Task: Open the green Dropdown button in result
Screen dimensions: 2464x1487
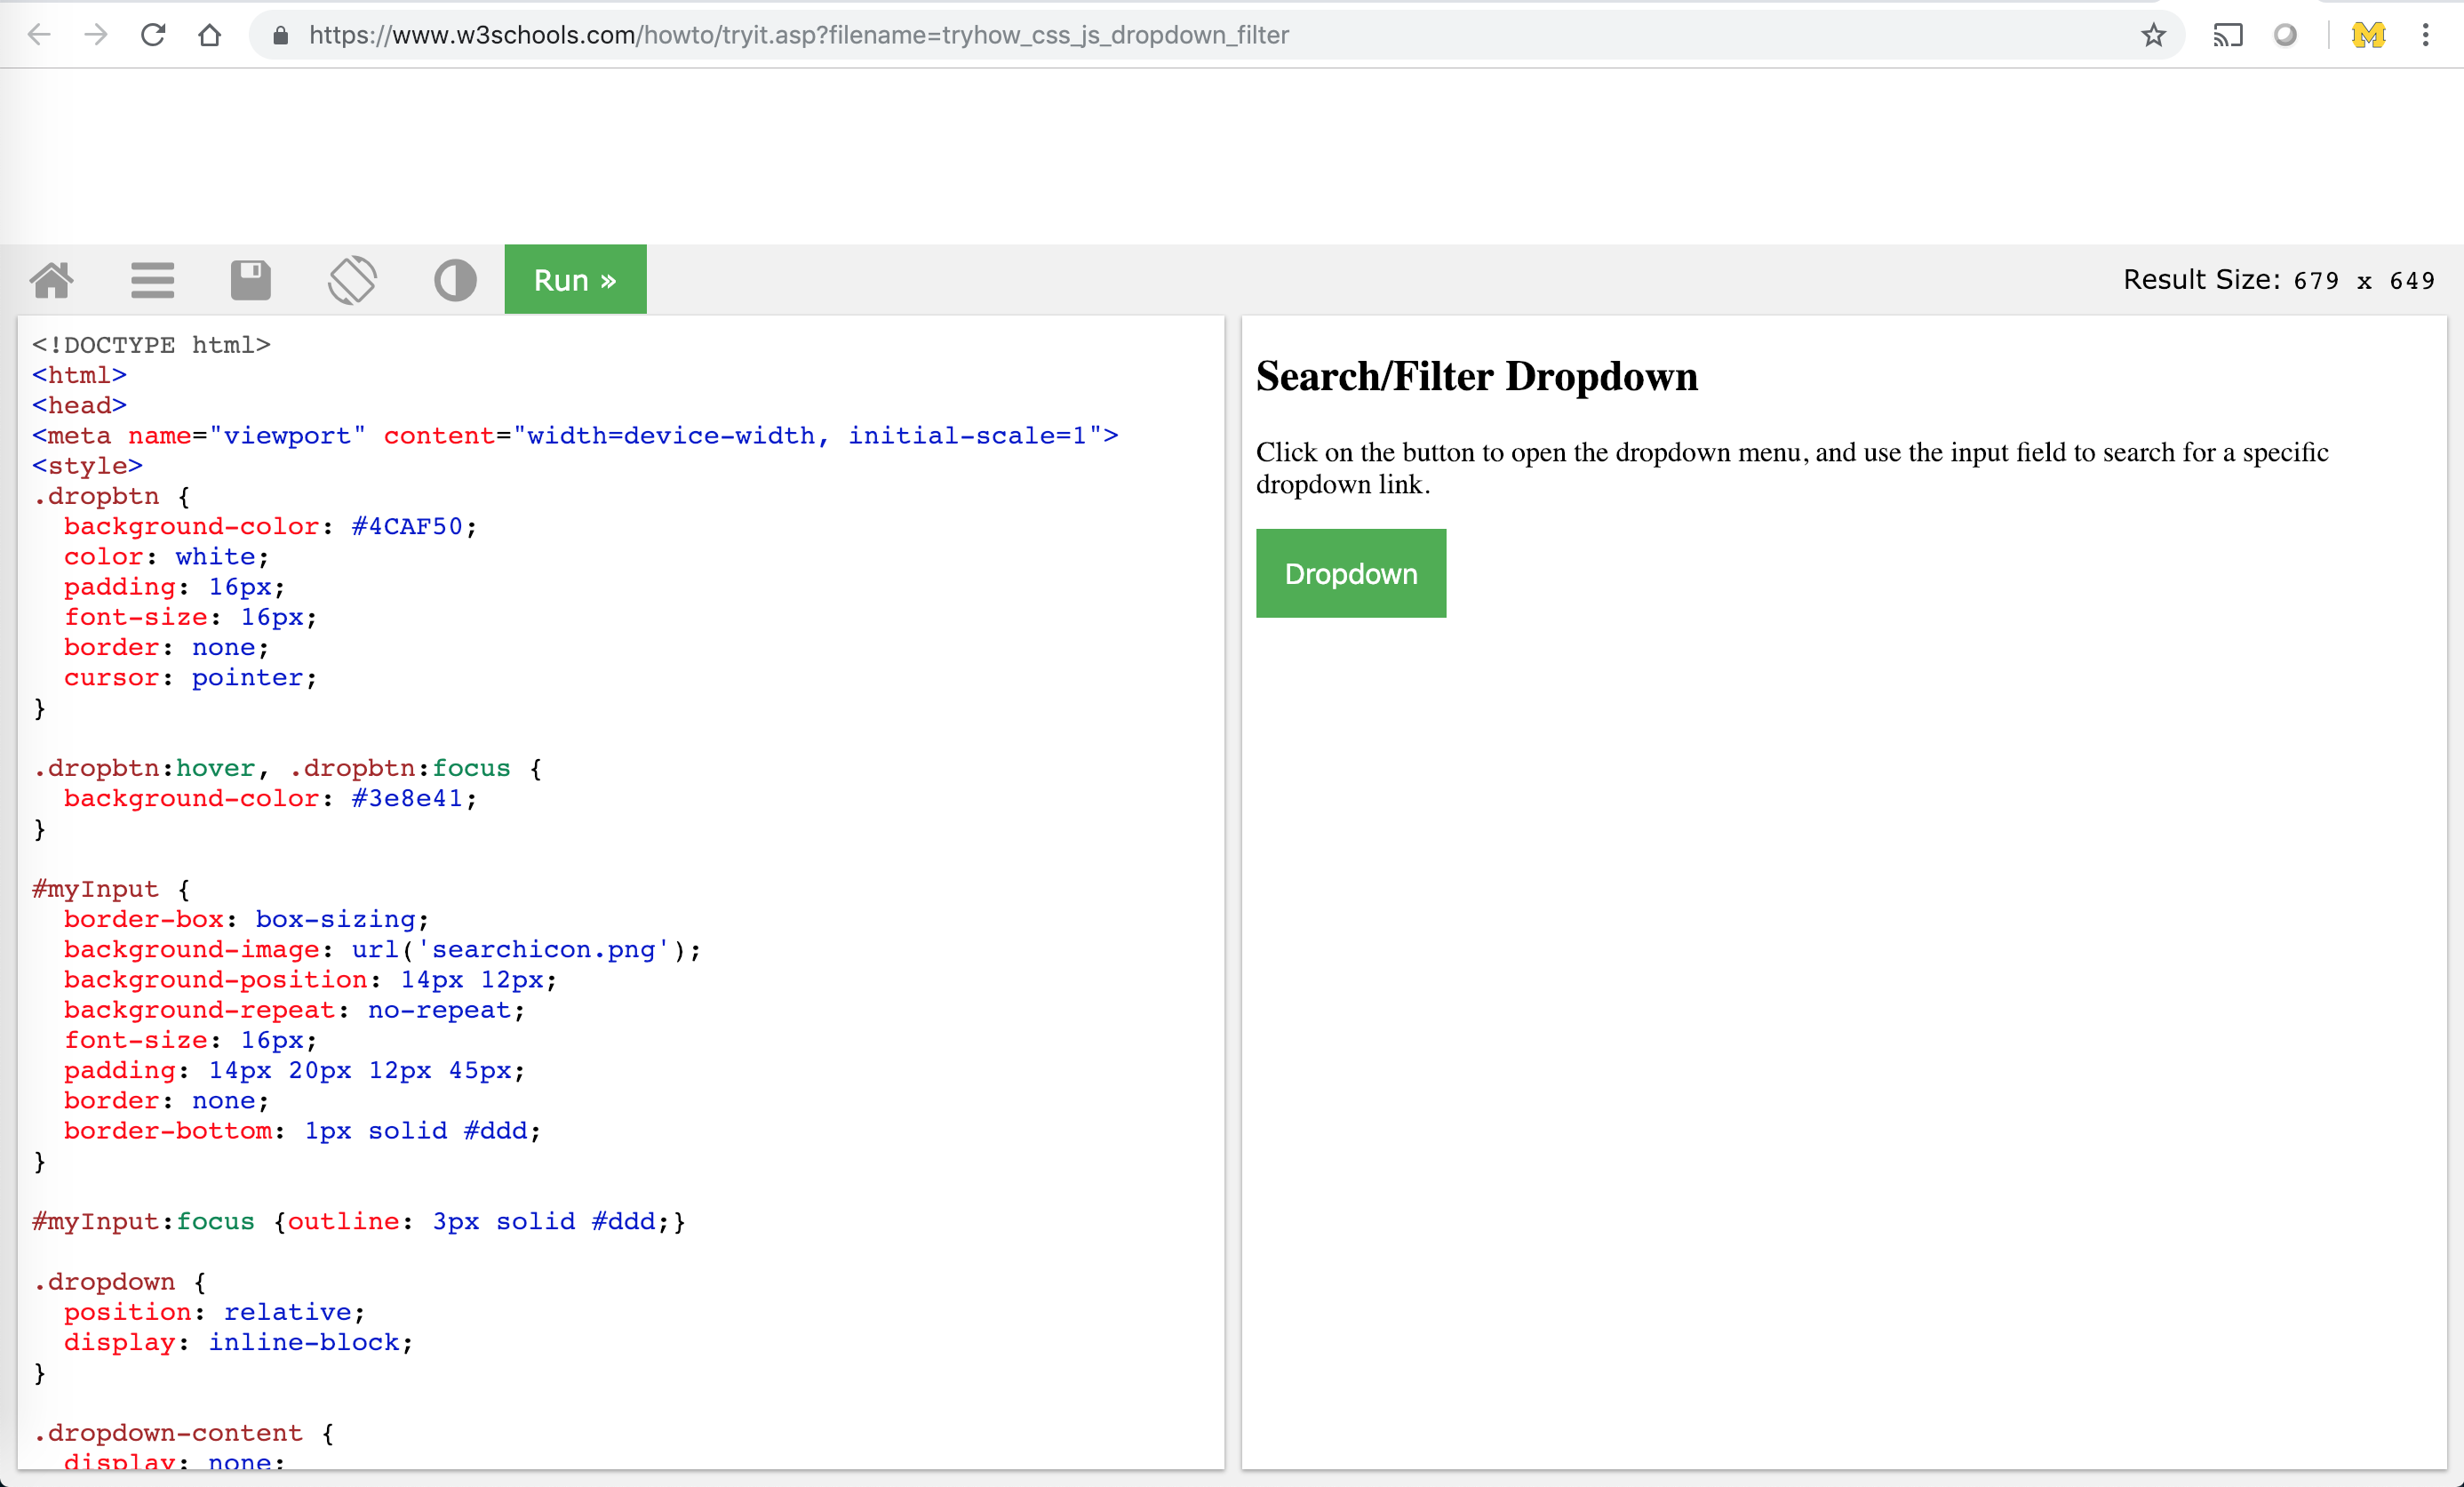Action: pos(1350,573)
